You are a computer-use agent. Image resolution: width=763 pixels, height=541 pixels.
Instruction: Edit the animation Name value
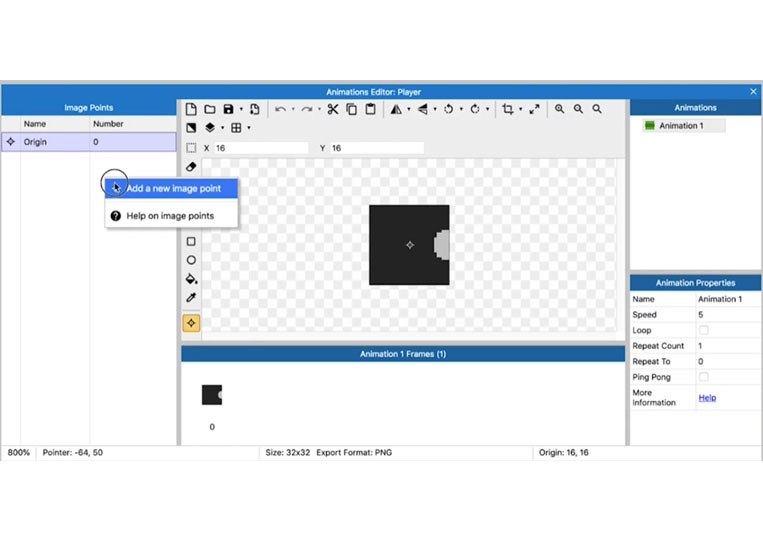pyautogui.click(x=728, y=299)
